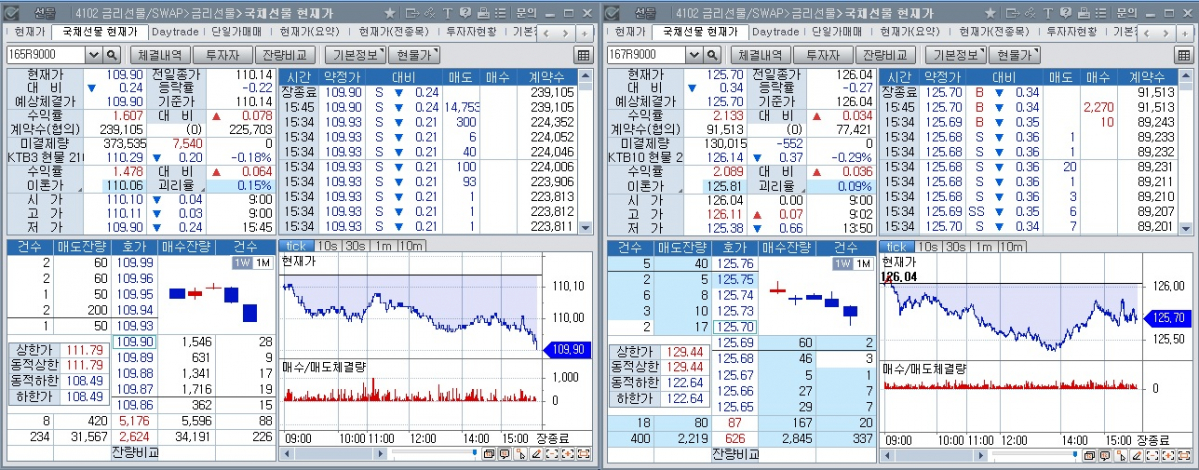Expand the 현물가 dropdown in left window

click(x=414, y=54)
